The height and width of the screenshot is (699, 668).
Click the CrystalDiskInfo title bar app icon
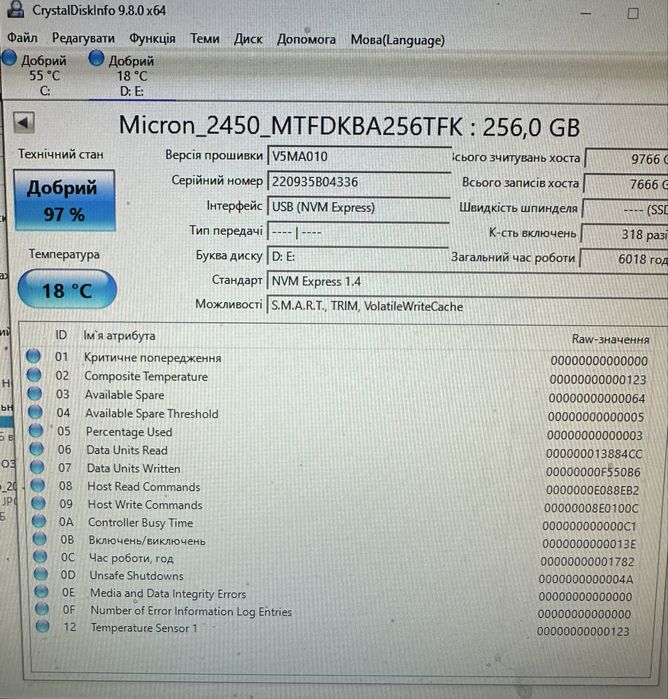pyautogui.click(x=16, y=9)
